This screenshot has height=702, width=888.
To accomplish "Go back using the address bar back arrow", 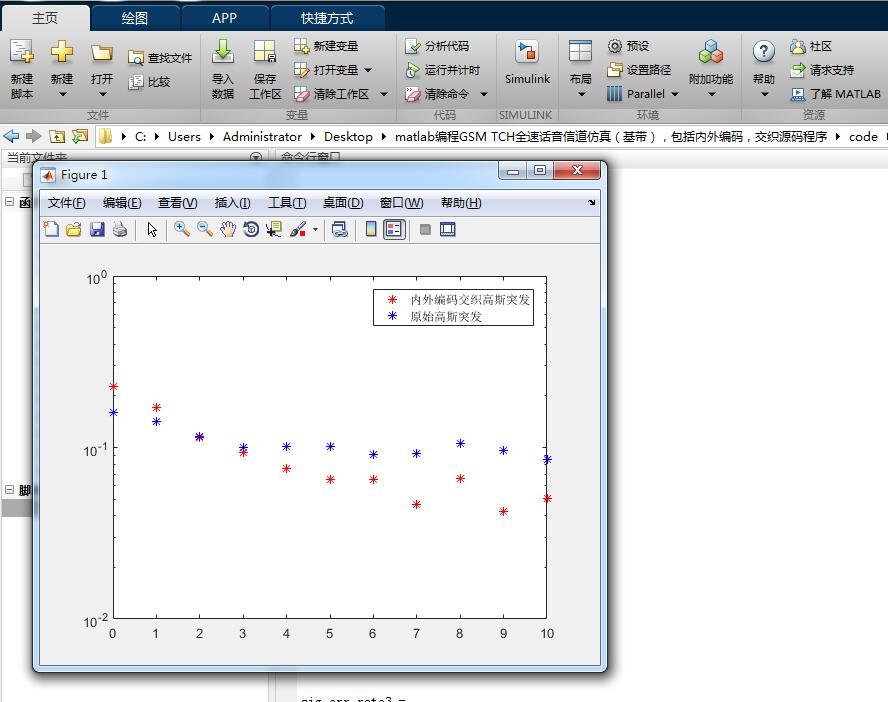I will (x=11, y=136).
